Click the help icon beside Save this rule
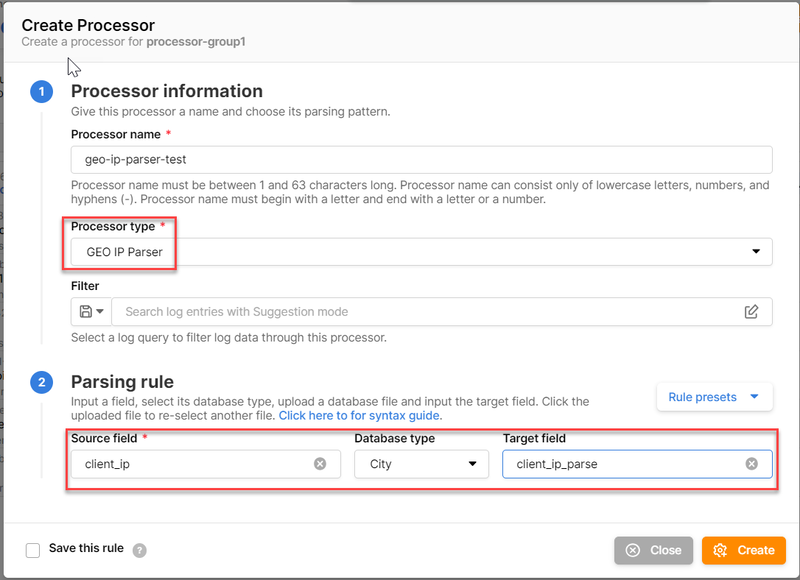 (x=140, y=550)
